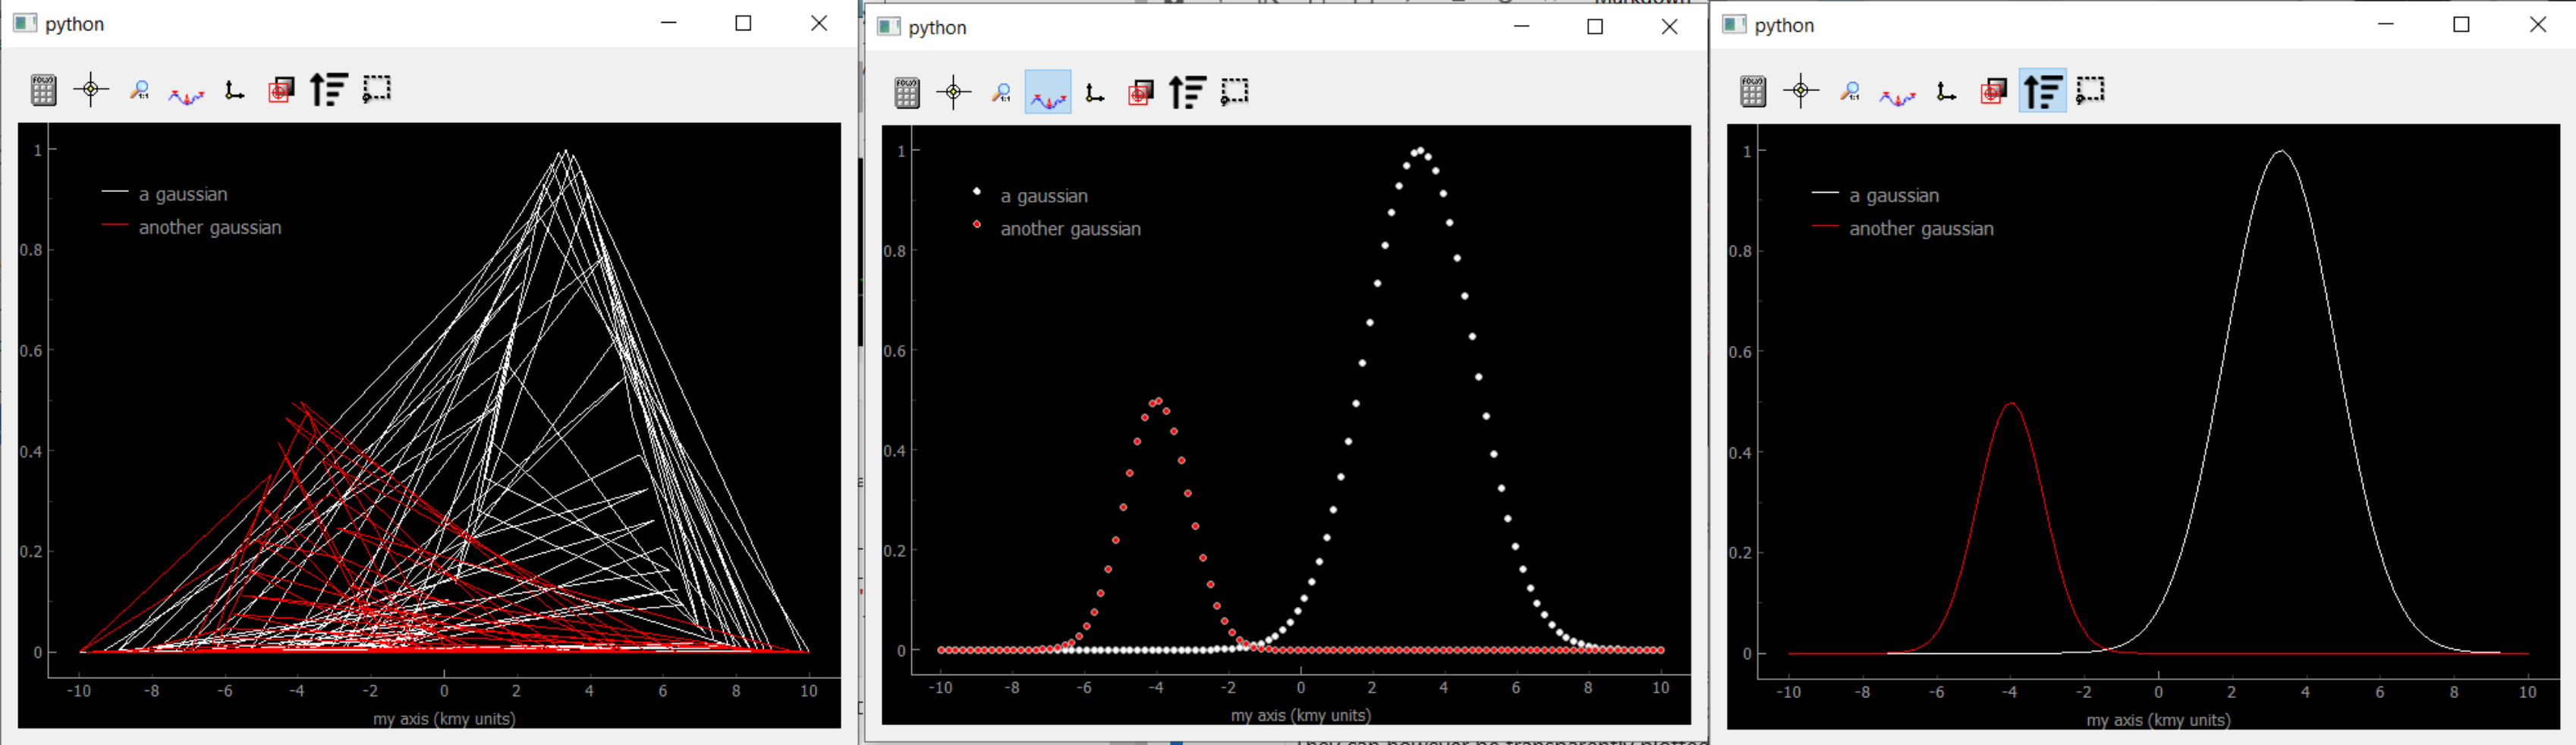Reset zoom to 1:1 in middle window

pos(1001,94)
